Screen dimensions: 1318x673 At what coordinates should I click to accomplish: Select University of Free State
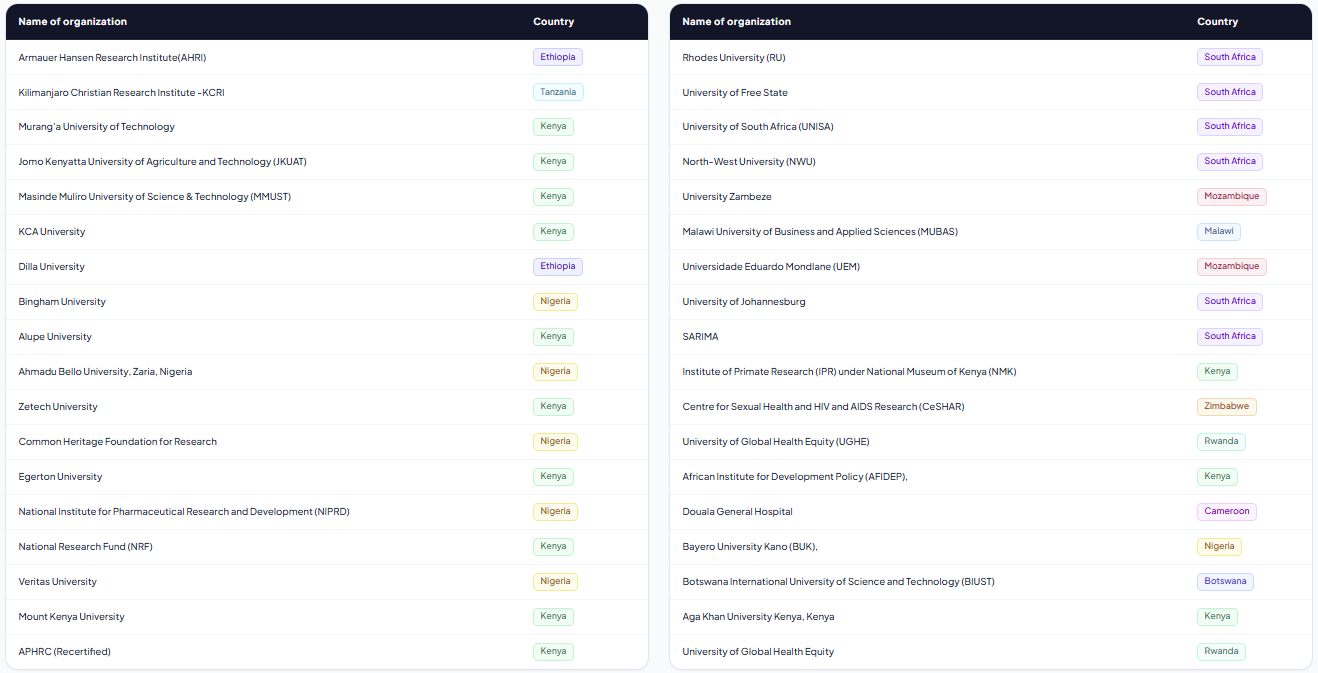pyautogui.click(x=735, y=92)
